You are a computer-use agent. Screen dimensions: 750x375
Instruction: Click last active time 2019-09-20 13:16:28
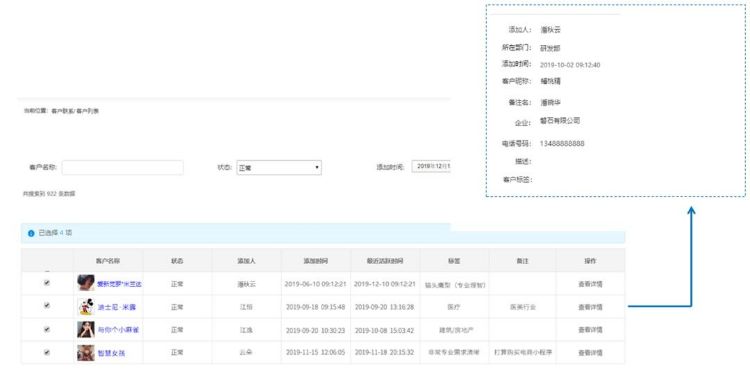[385, 307]
